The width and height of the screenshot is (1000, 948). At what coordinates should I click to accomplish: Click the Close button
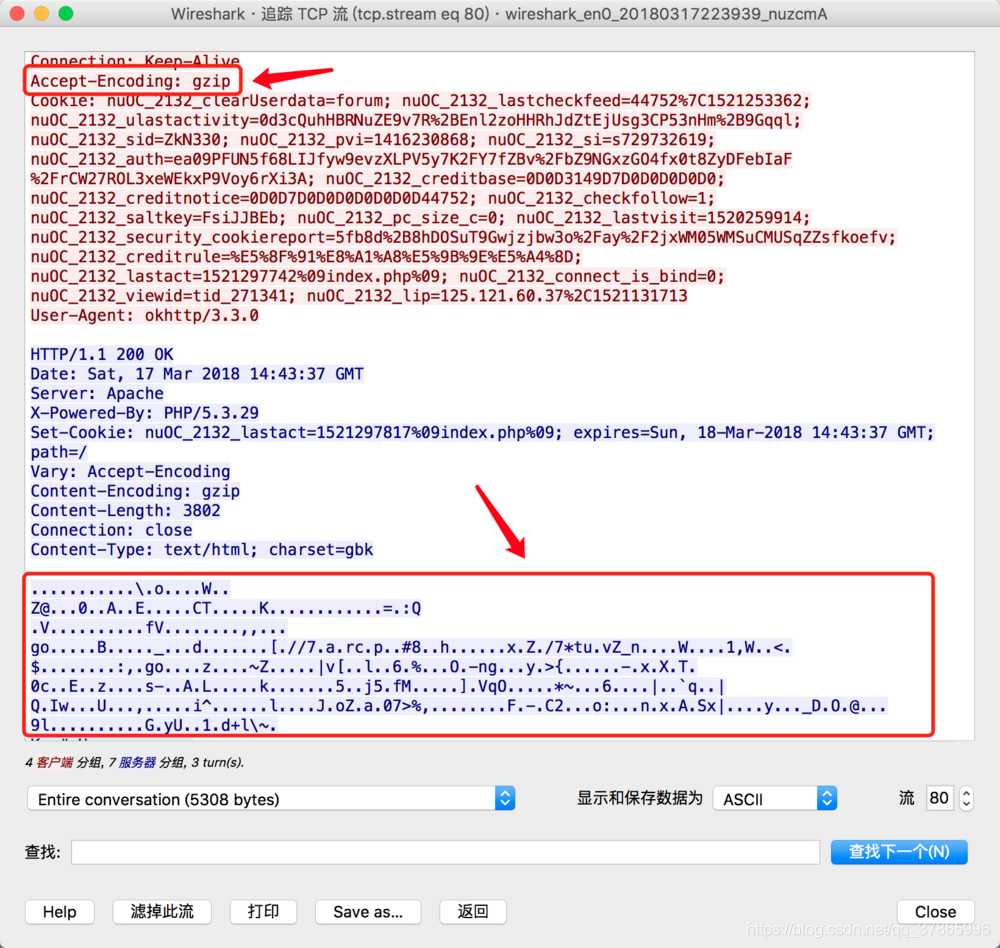(935, 912)
